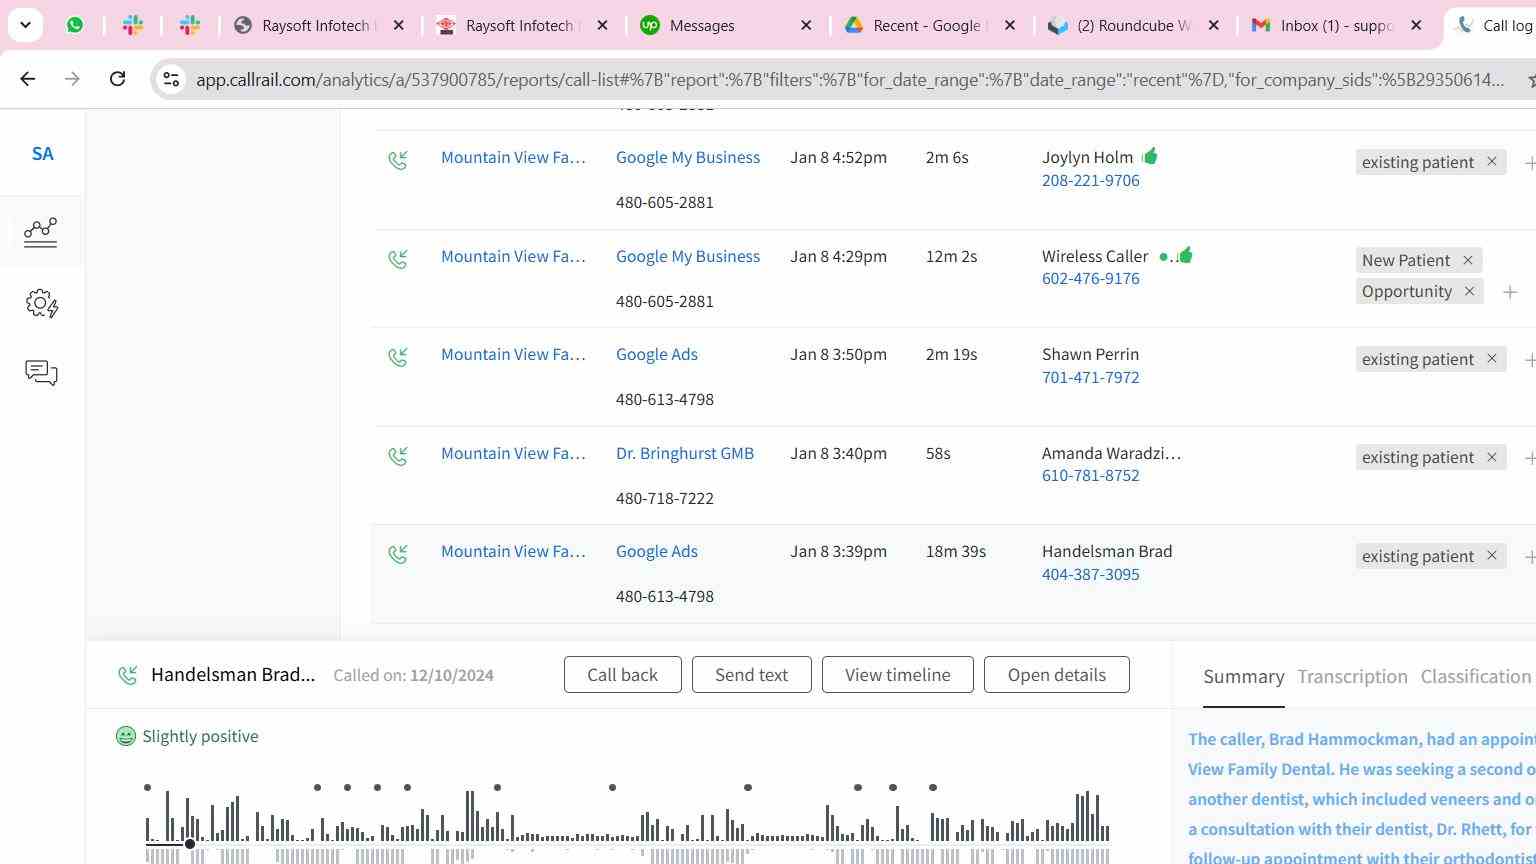The height and width of the screenshot is (864, 1536).
Task: Open Mountain View company link in Joylyn Holm row
Action: (513, 157)
